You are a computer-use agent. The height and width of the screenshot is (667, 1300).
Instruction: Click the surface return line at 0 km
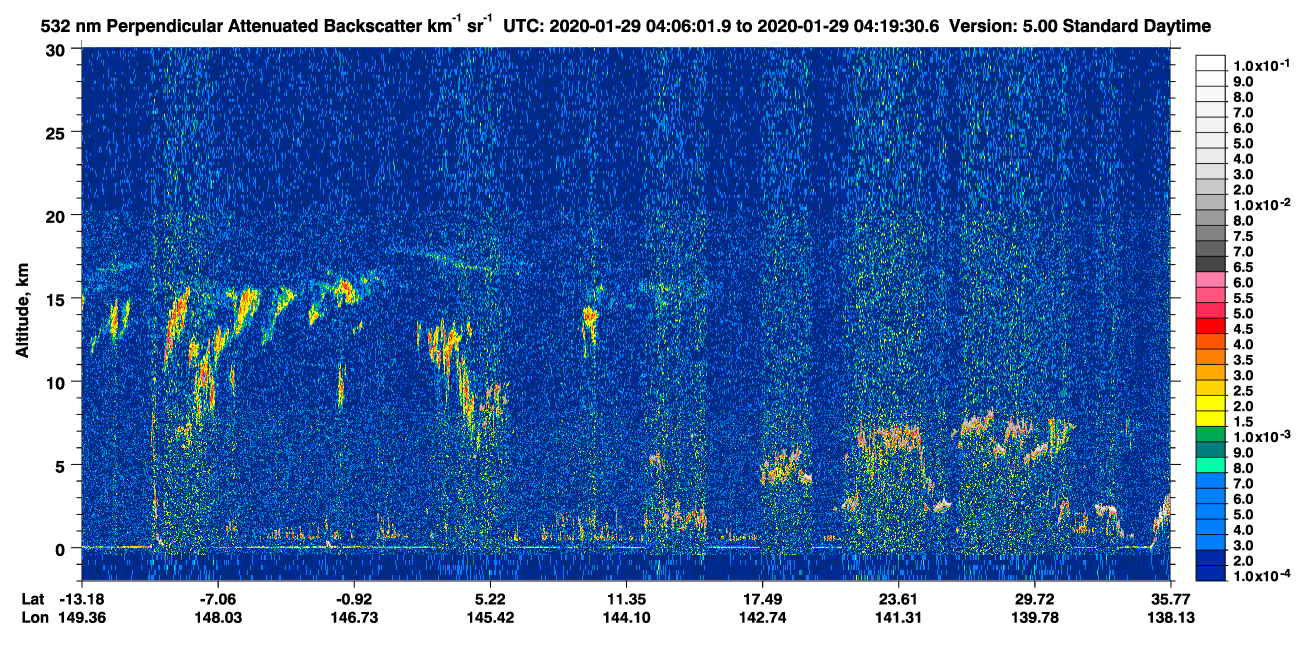click(x=626, y=548)
